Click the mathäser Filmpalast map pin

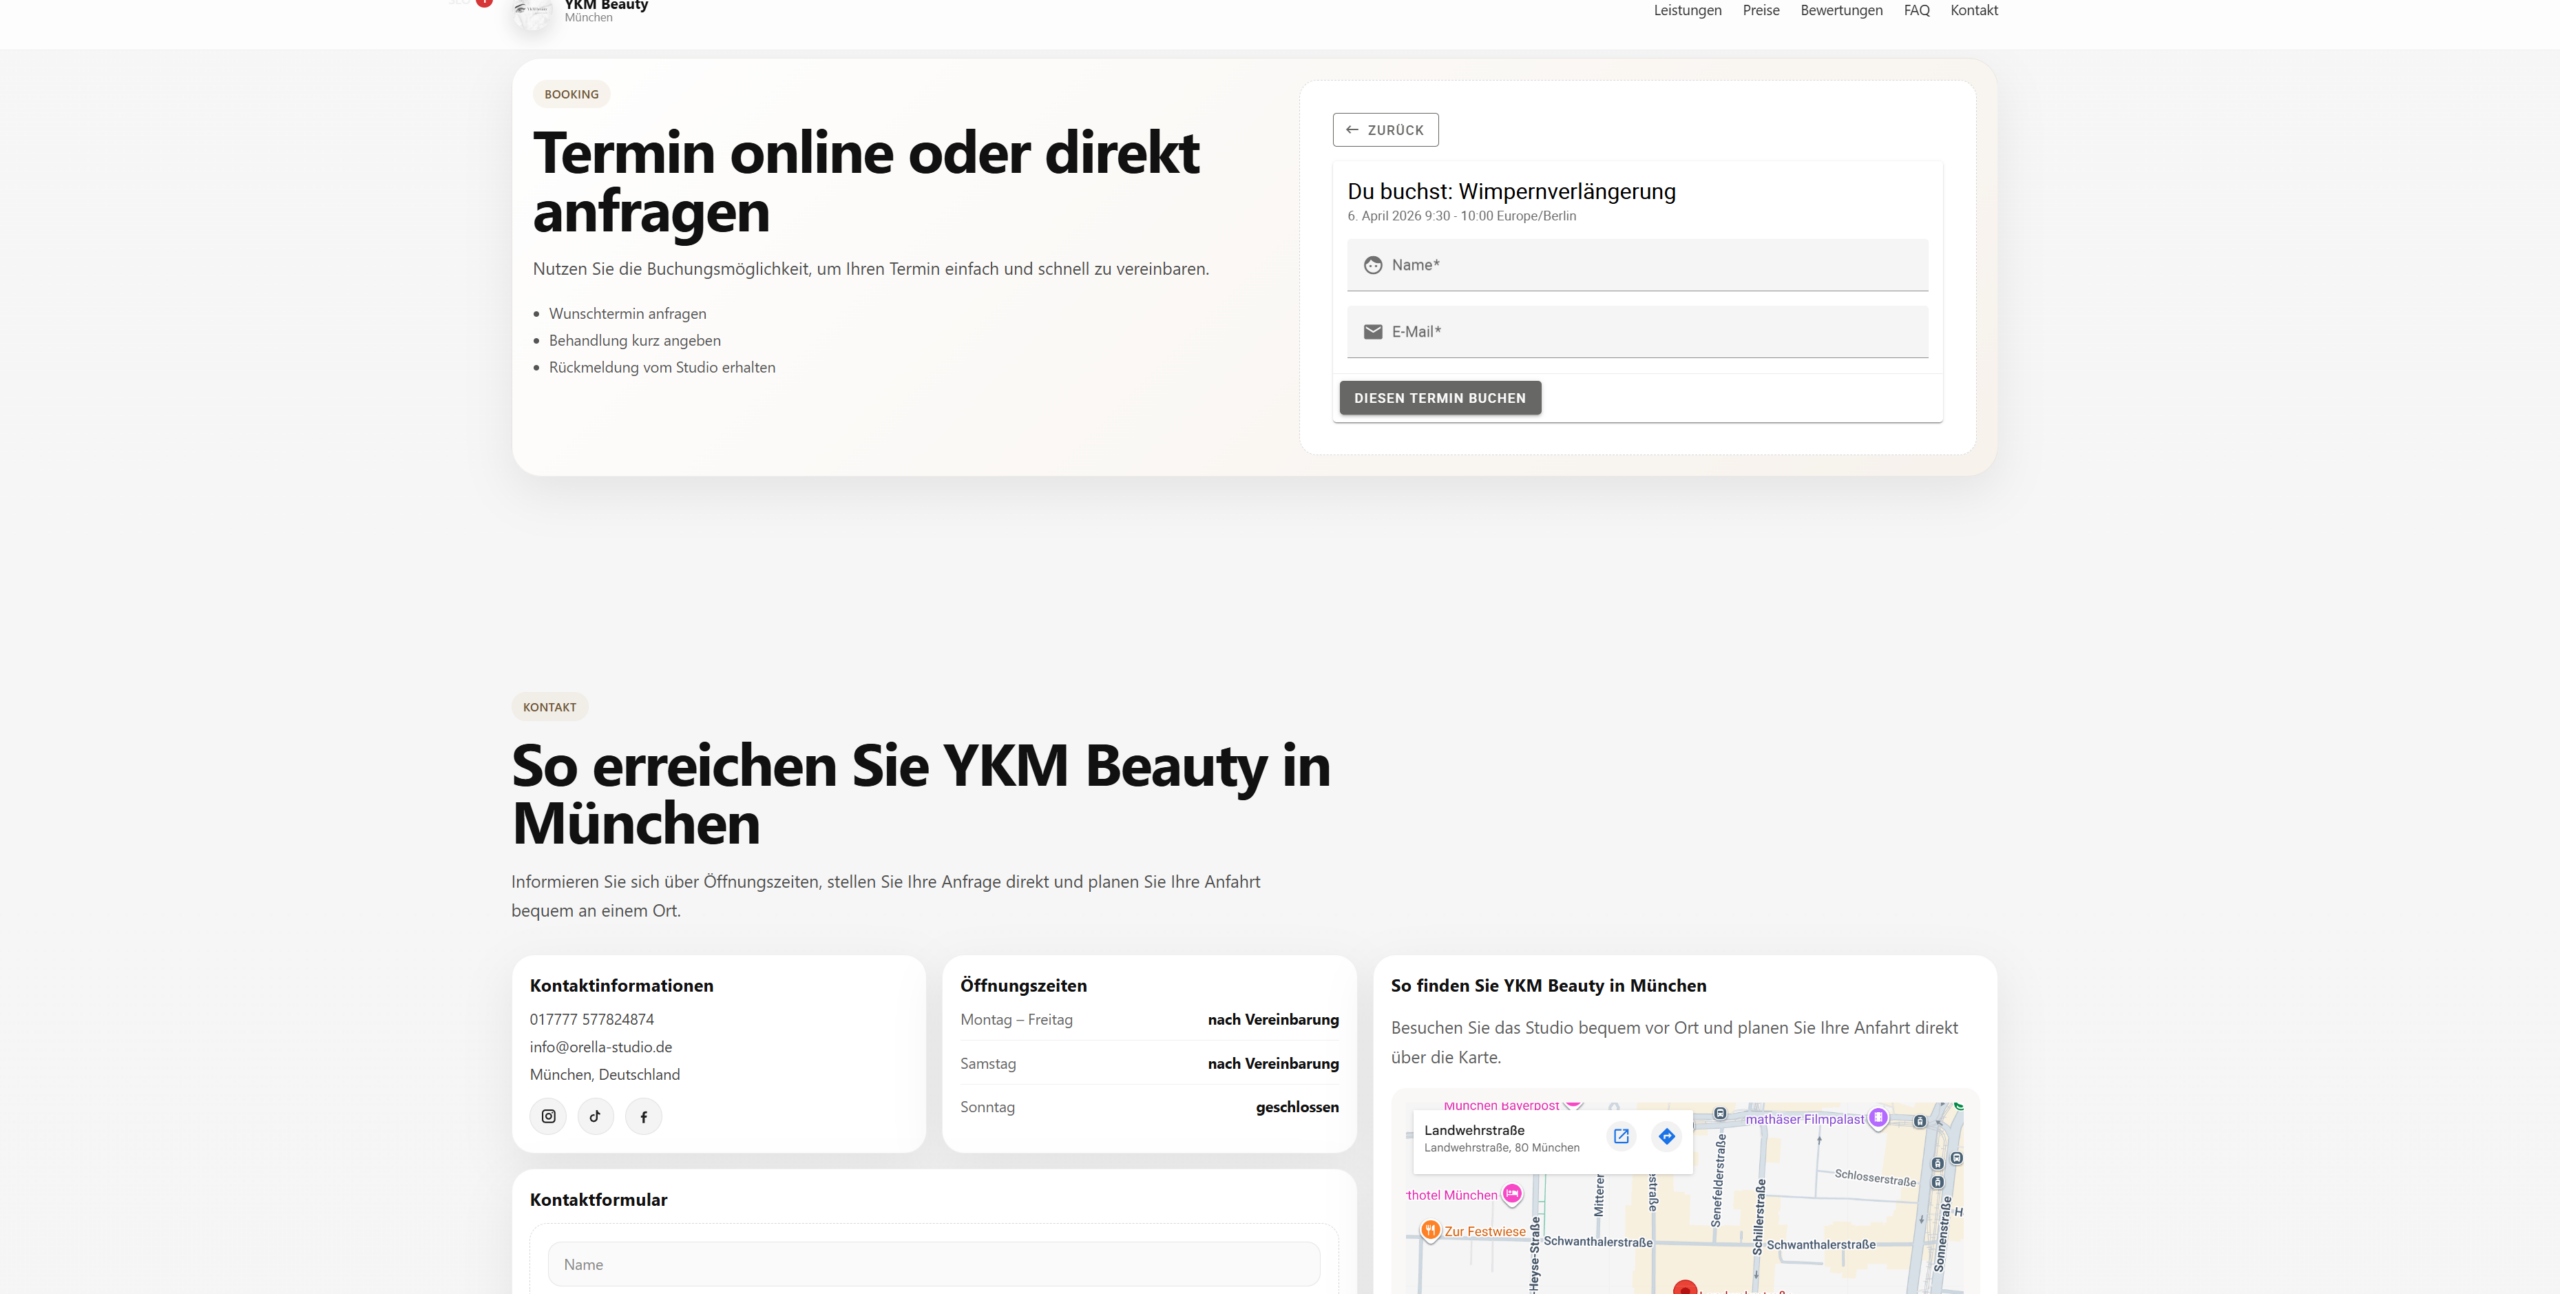(x=1878, y=1118)
